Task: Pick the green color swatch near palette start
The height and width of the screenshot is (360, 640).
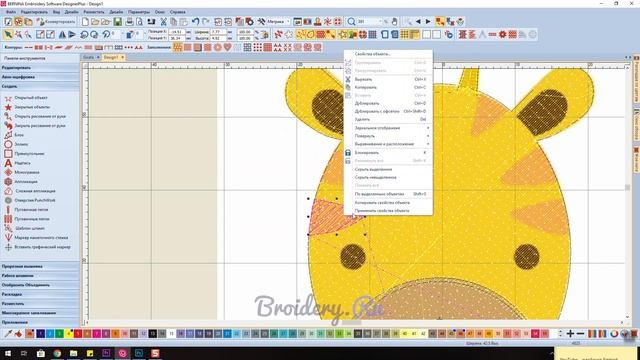Action: [59, 334]
